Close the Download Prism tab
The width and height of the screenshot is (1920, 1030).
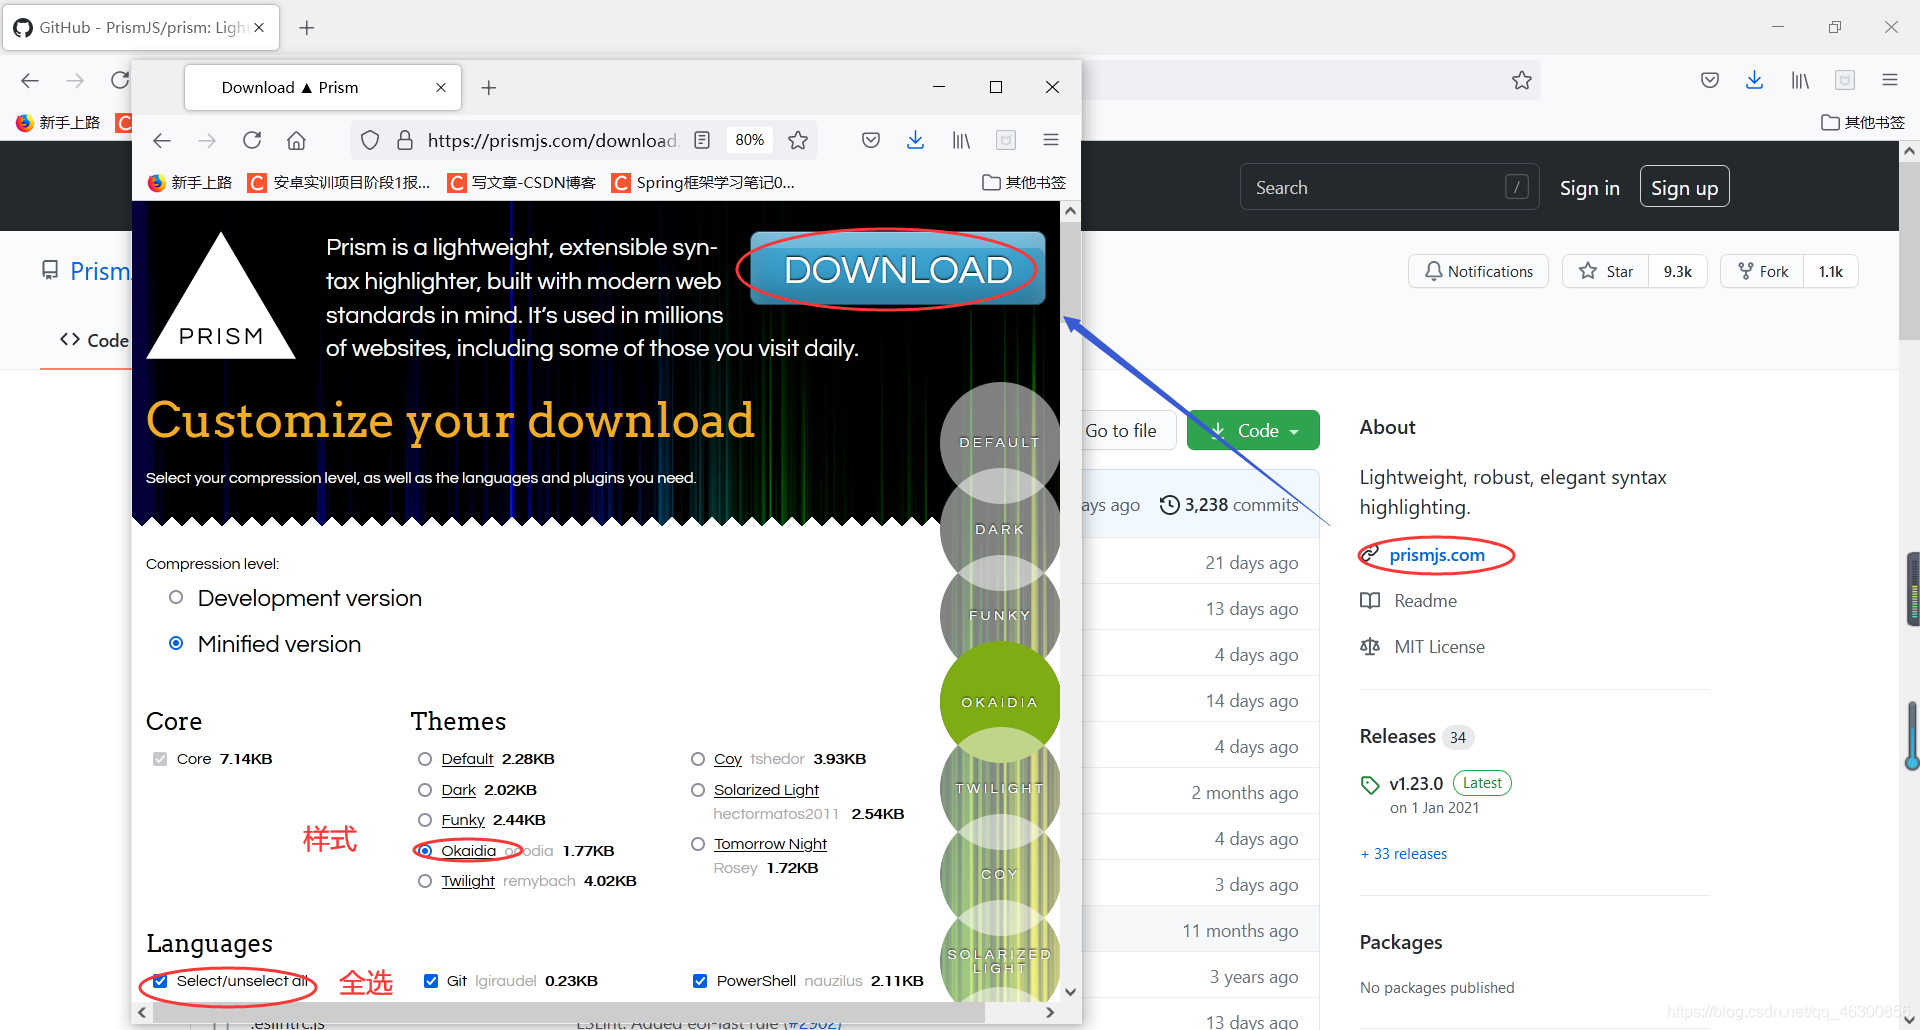click(x=441, y=88)
